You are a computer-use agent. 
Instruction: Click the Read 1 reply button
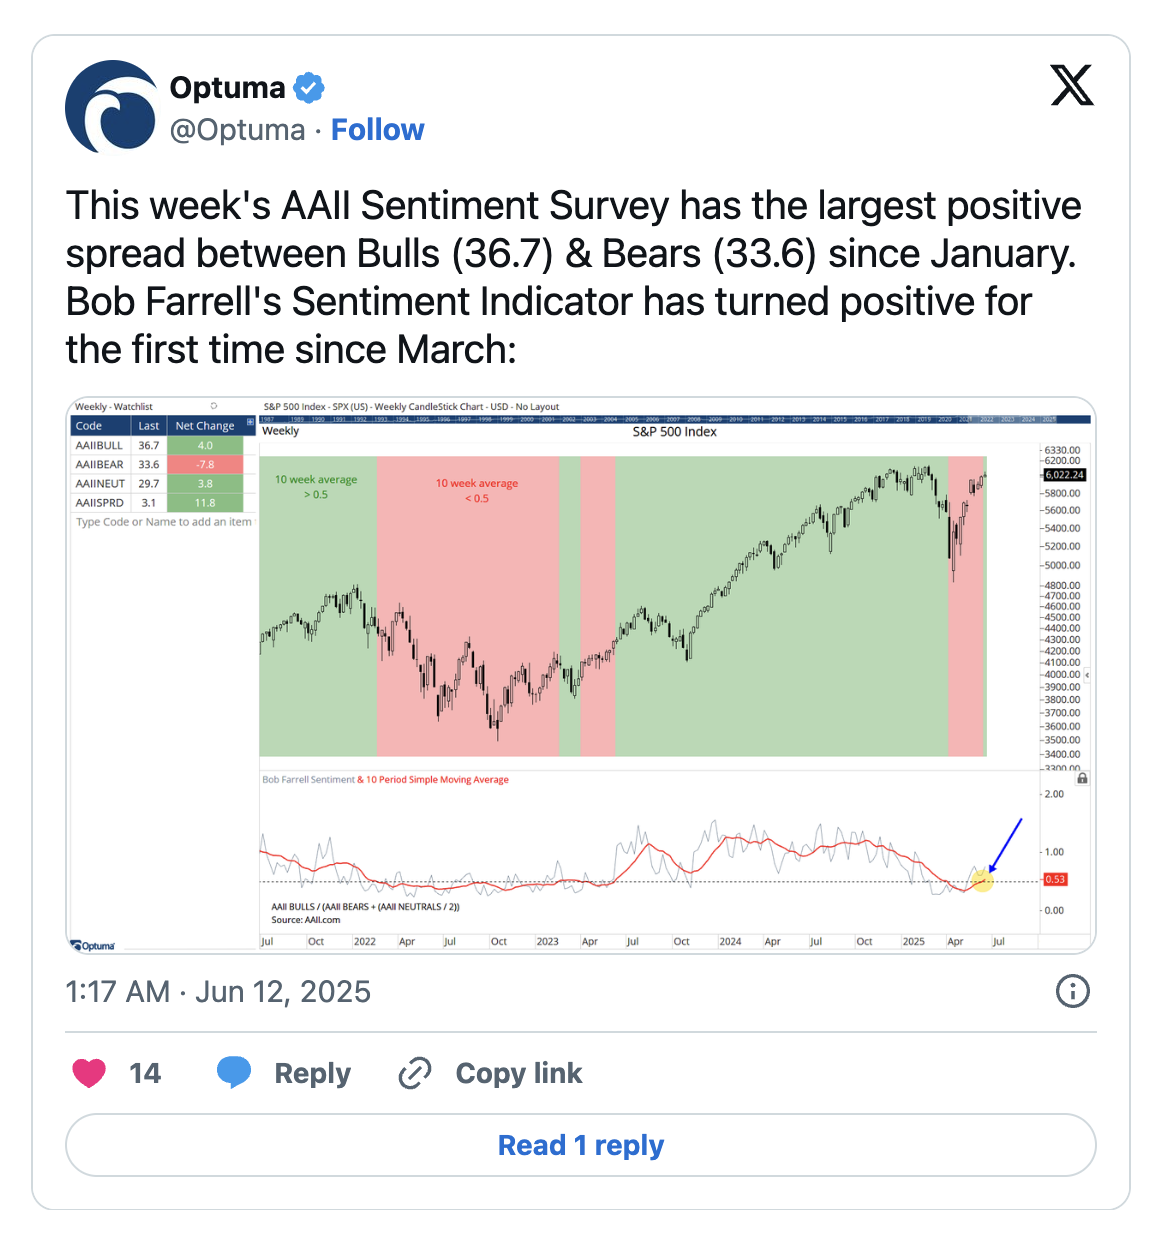(580, 1145)
